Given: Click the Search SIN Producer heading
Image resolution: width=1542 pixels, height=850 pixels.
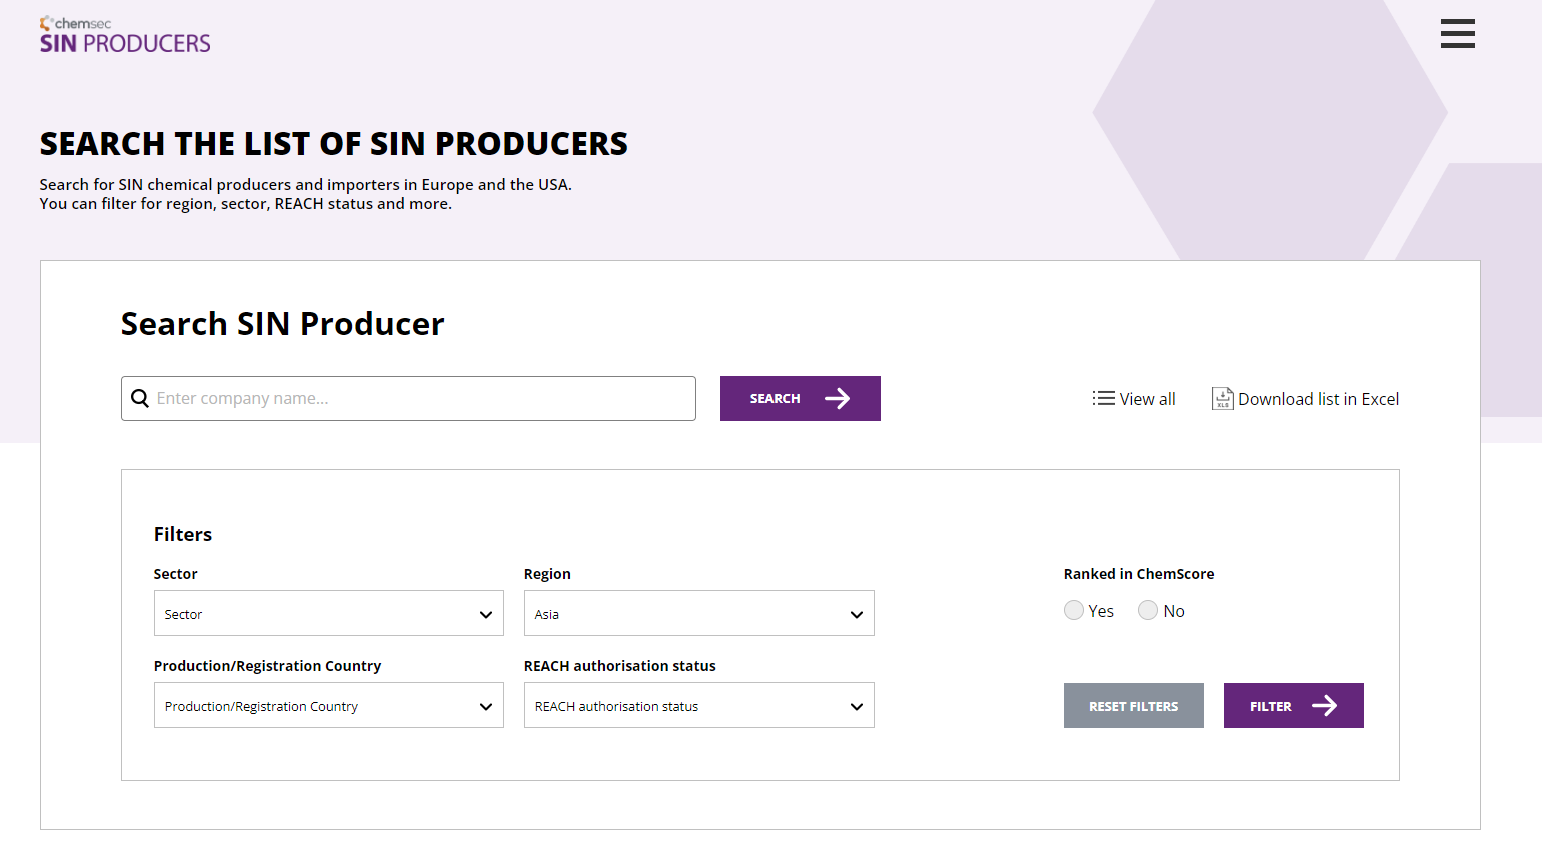Looking at the screenshot, I should pos(282,324).
